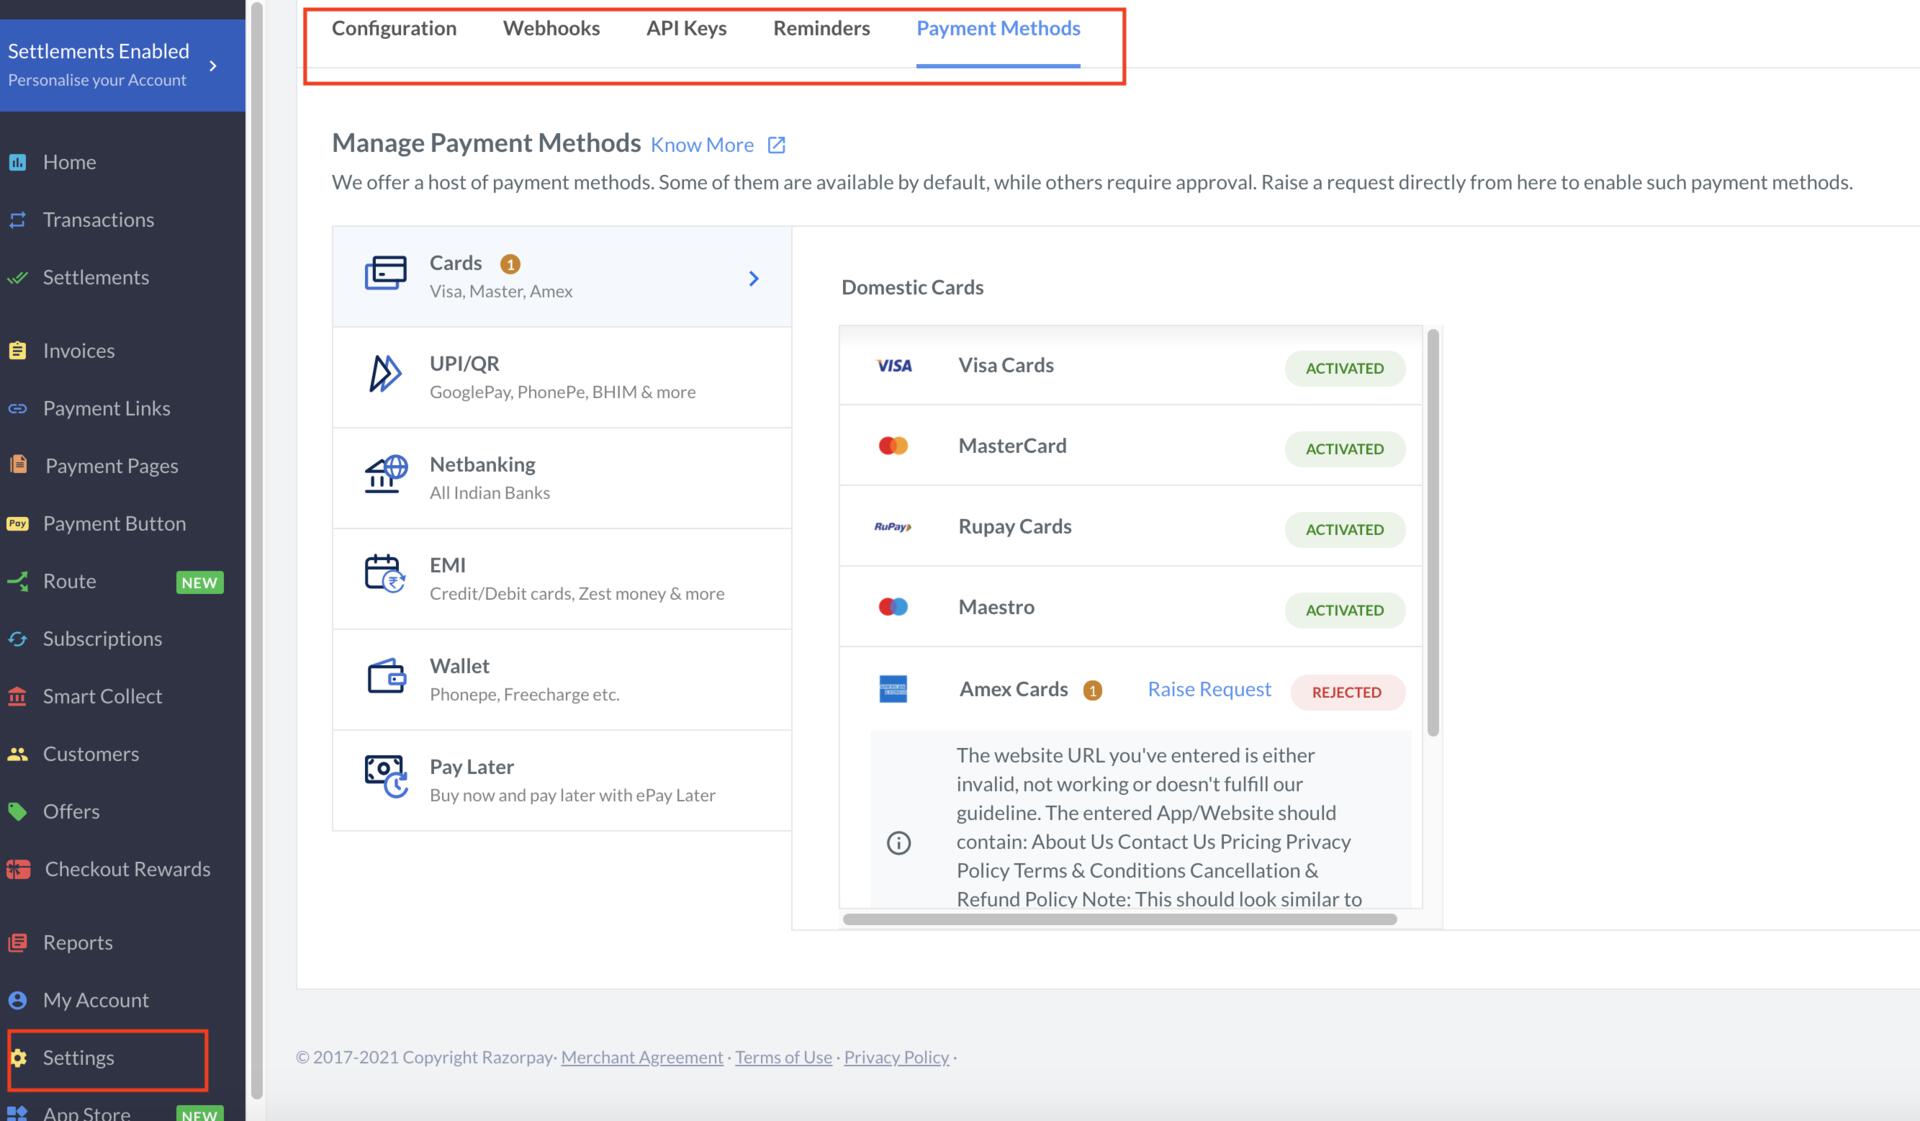Expand the Settlements Enabled banner chevron
This screenshot has height=1121, width=1920.
[x=213, y=66]
